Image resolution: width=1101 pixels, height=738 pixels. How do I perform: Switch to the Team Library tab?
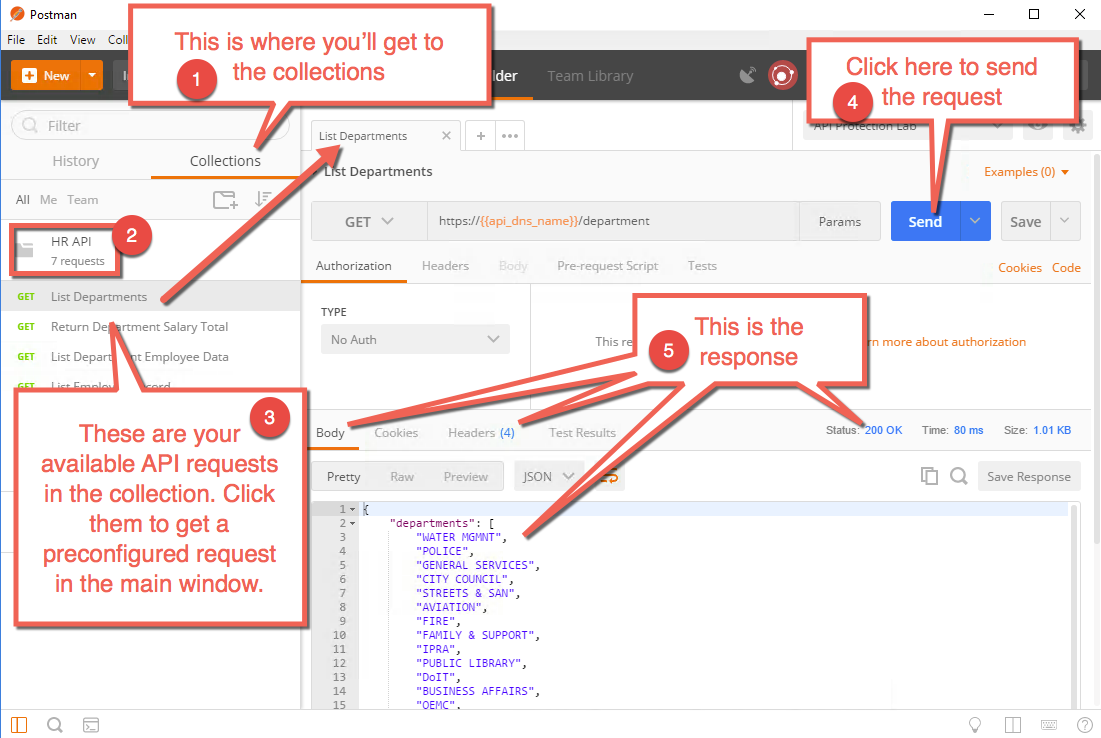[x=590, y=76]
